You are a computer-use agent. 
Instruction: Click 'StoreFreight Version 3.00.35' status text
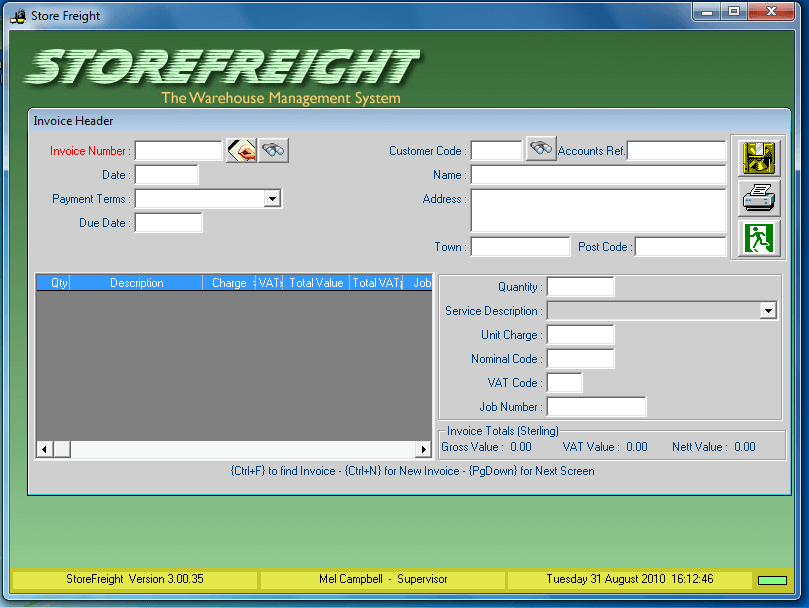tap(135, 579)
